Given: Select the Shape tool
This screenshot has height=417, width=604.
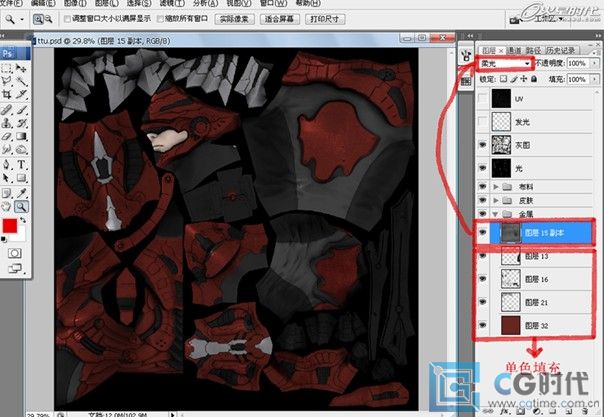Looking at the screenshot, I should [21, 178].
